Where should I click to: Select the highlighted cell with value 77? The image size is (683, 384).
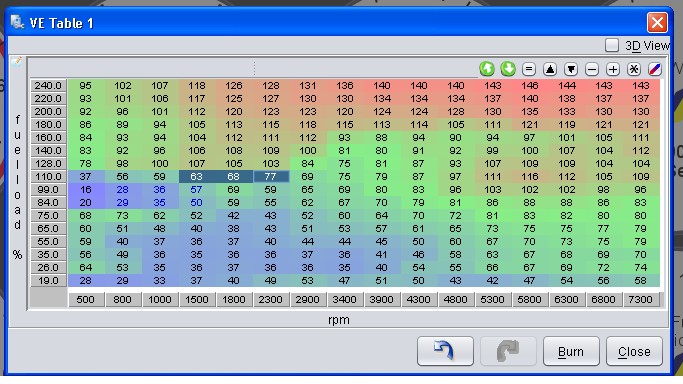pyautogui.click(x=270, y=176)
